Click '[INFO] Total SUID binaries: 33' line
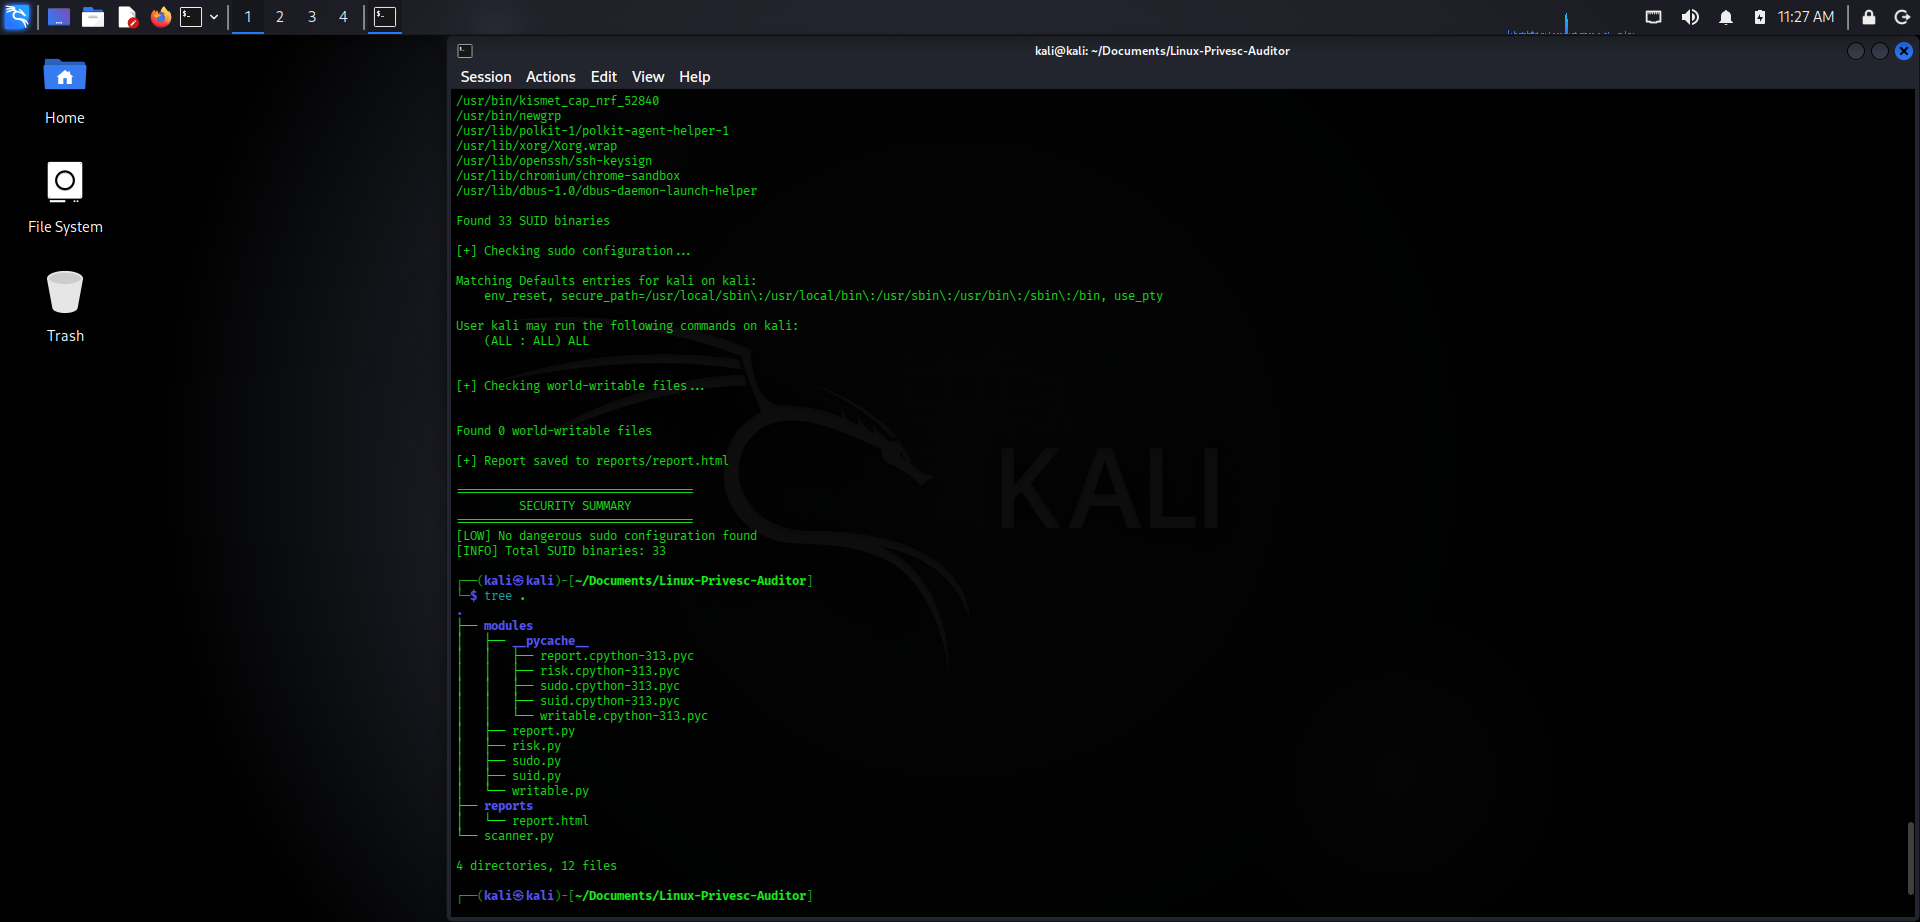Image resolution: width=1920 pixels, height=922 pixels. (561, 551)
